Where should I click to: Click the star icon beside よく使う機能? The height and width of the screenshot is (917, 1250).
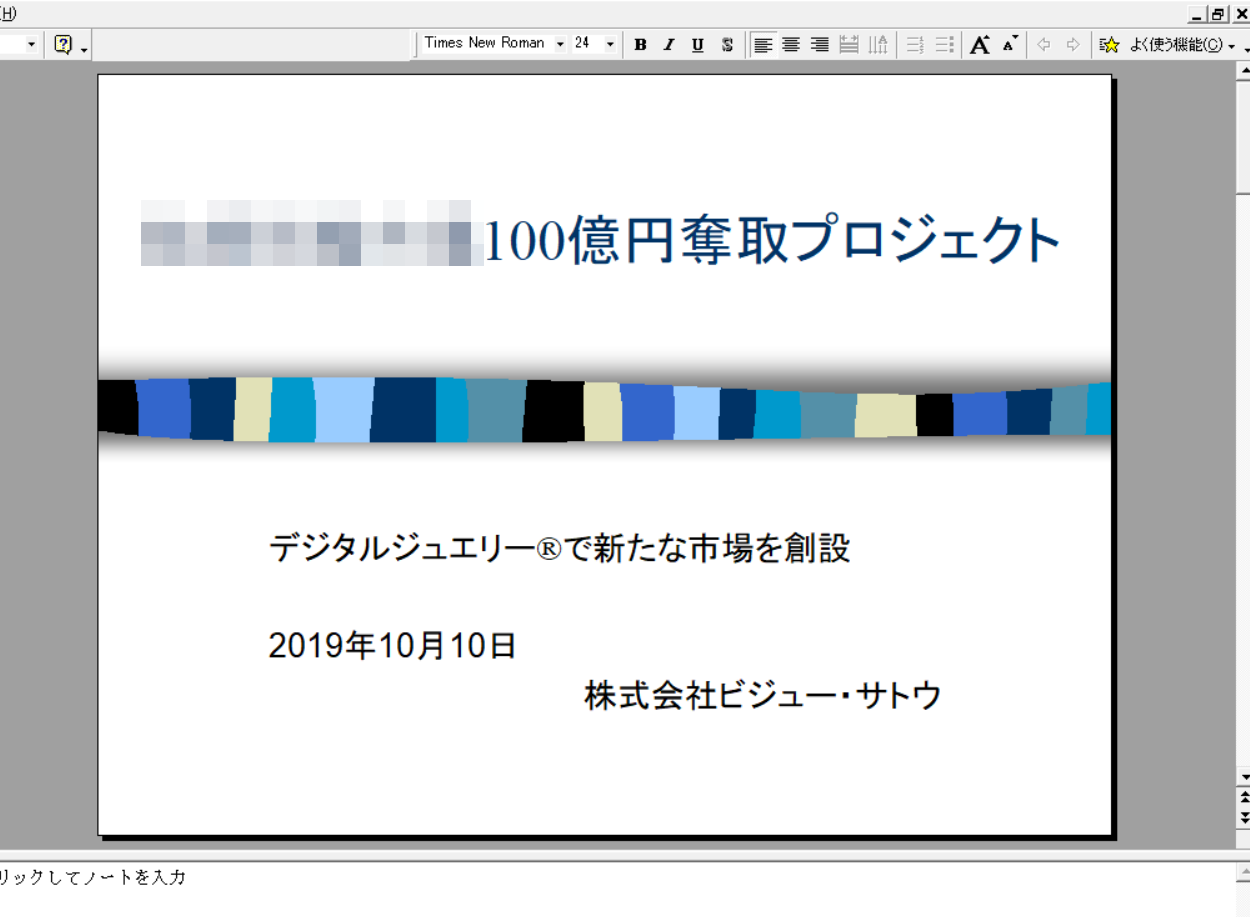coord(1109,45)
